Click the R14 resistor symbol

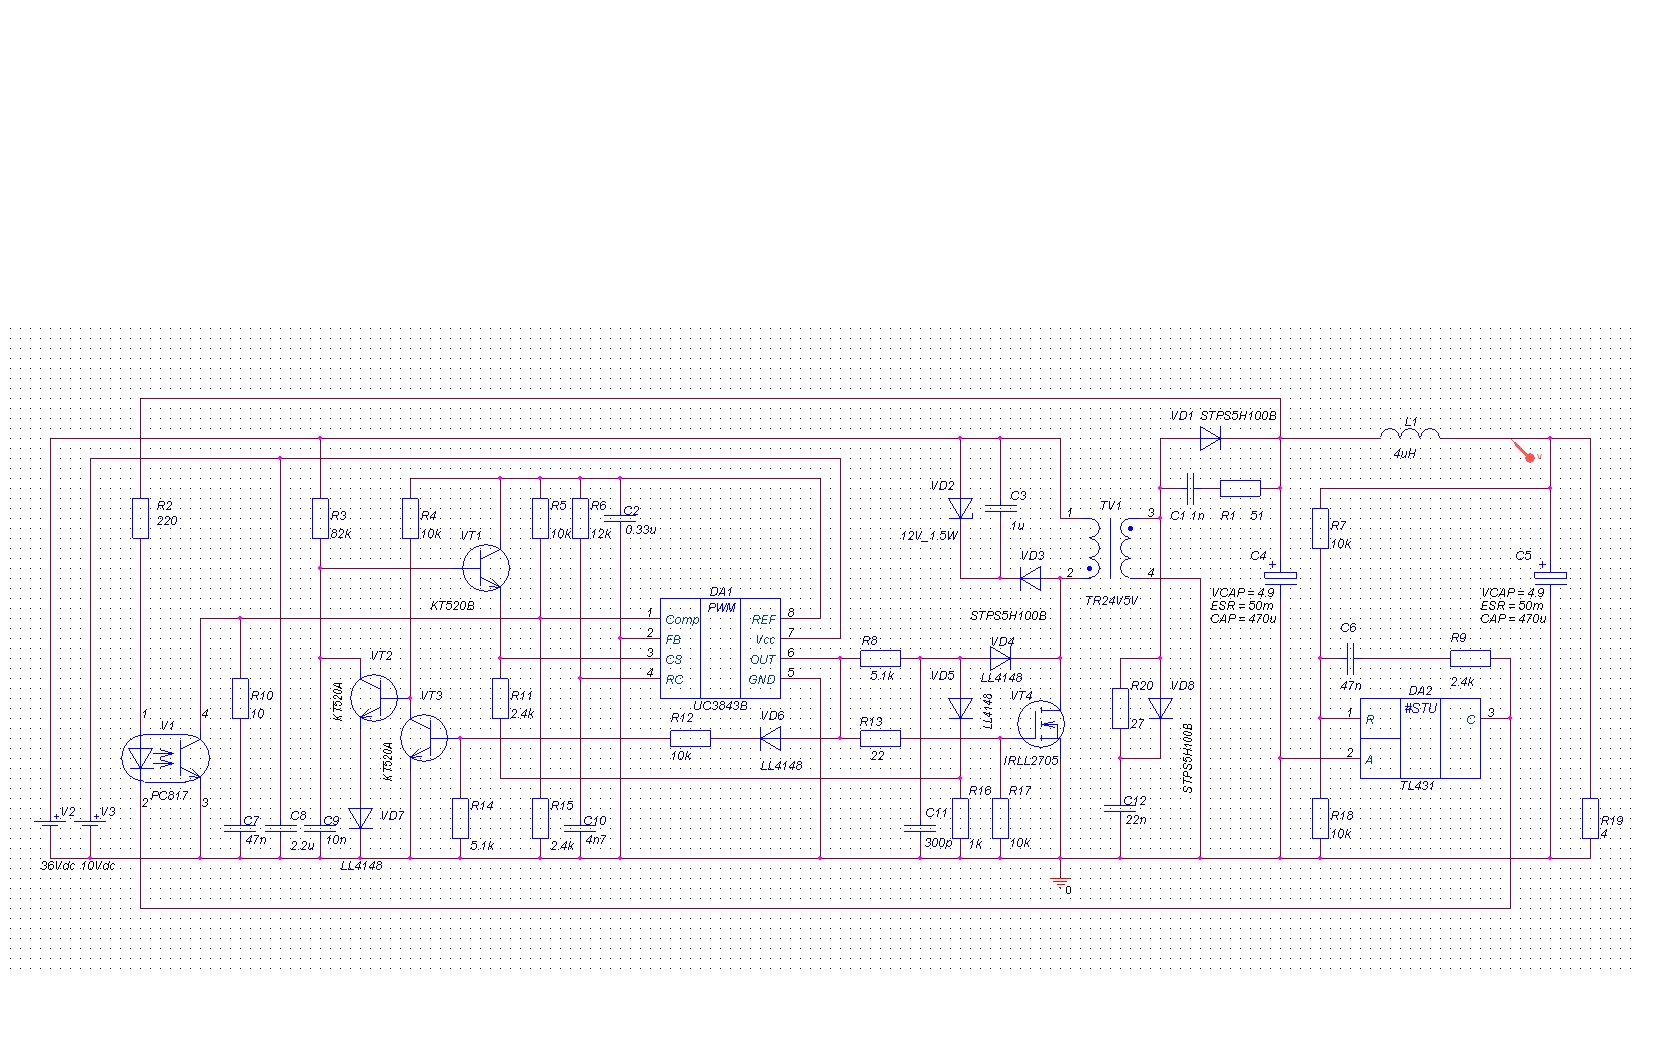[460, 818]
